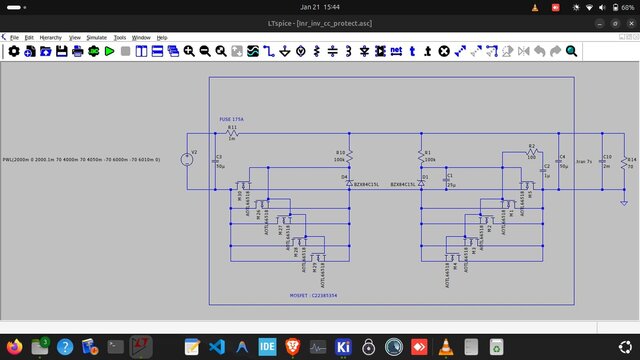Image resolution: width=640 pixels, height=360 pixels.
Task: Open the File menu
Action: tap(14, 38)
